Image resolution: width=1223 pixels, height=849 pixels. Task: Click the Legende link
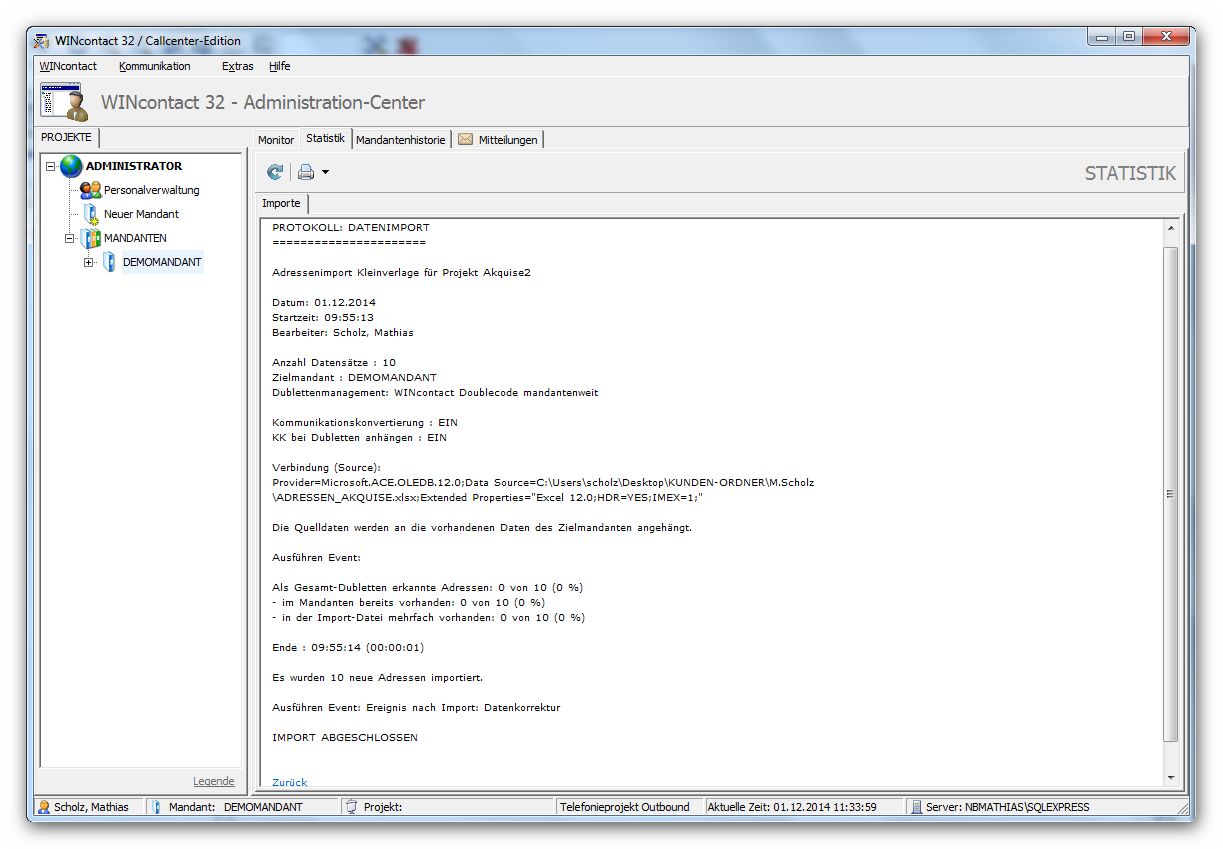[x=213, y=781]
